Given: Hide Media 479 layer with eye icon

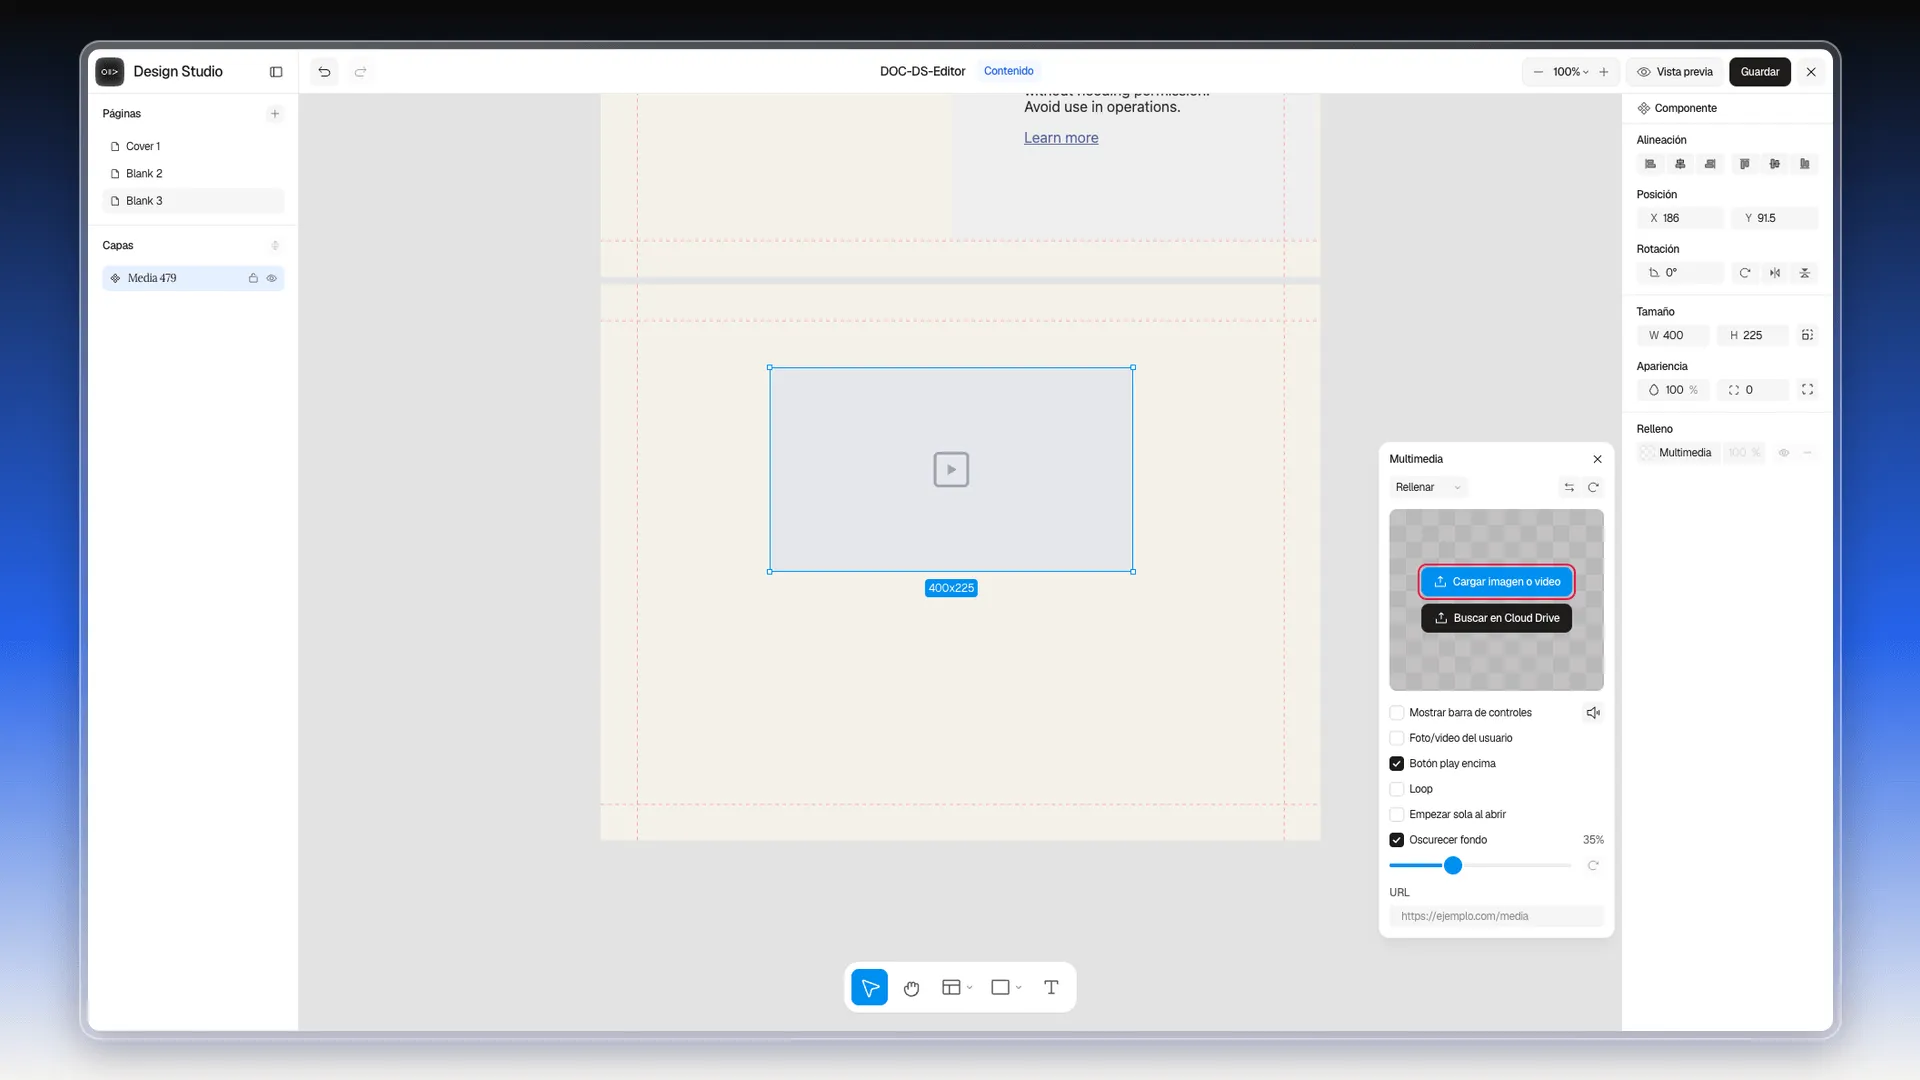Looking at the screenshot, I should tap(271, 279).
